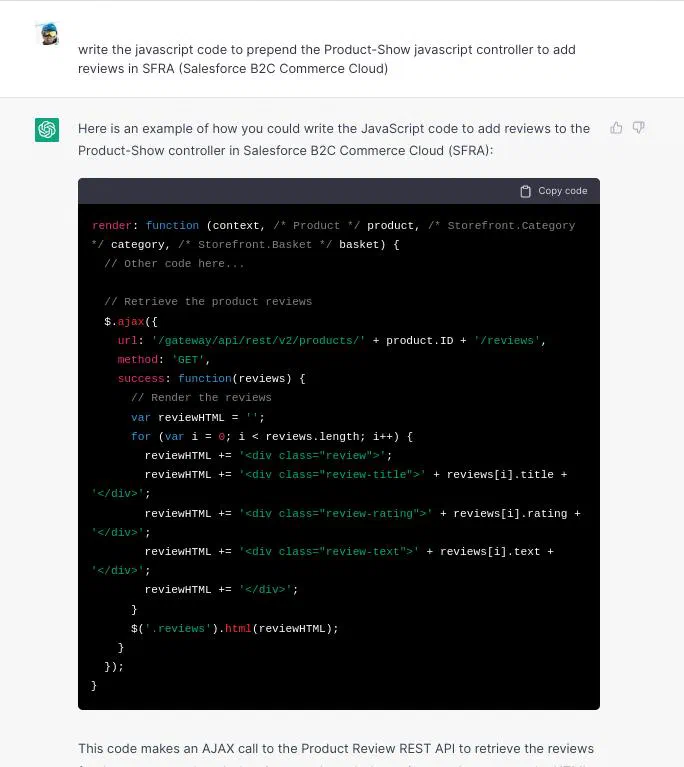Click the "var reviewHTML = '';" line
The height and width of the screenshot is (767, 684).
(x=198, y=417)
